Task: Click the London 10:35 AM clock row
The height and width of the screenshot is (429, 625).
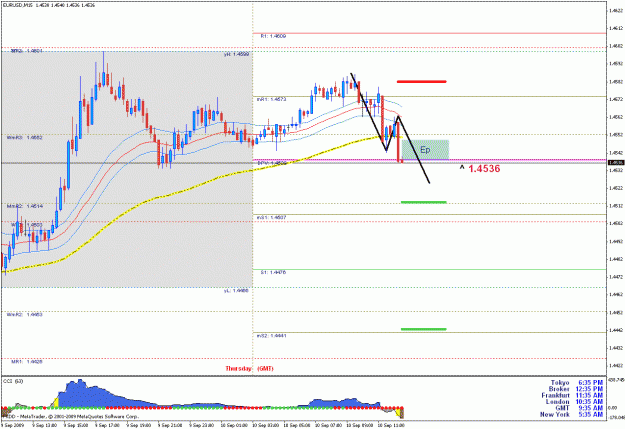Action: click(574, 401)
